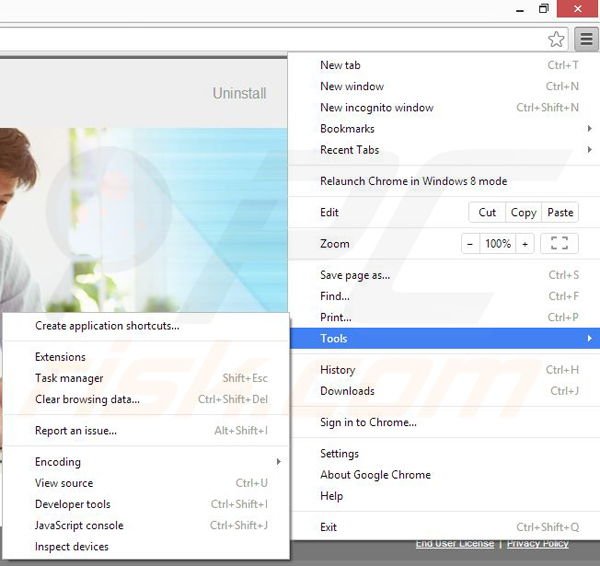
Task: Click the zoom in plus button
Action: pos(525,243)
